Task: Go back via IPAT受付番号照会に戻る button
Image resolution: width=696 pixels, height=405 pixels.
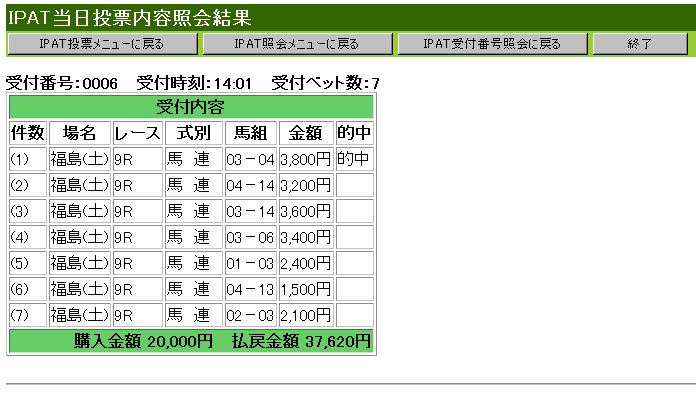Action: [491, 44]
